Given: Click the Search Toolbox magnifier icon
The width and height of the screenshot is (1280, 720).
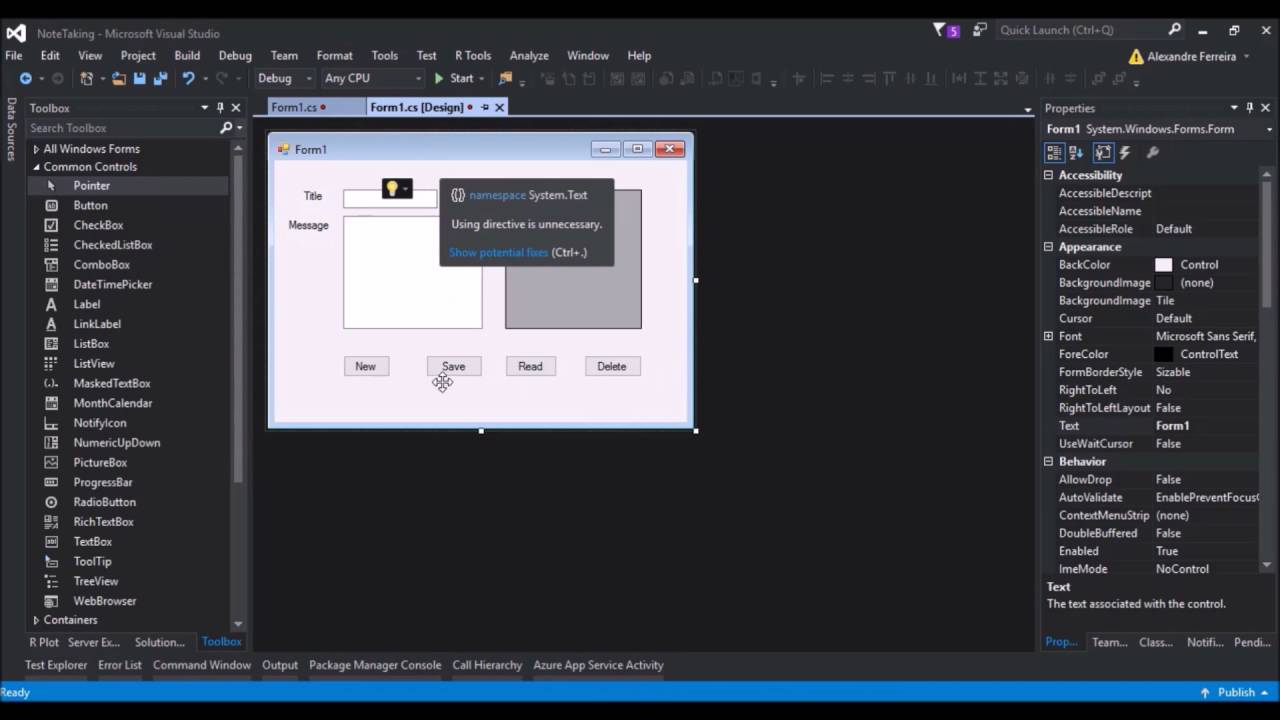Looking at the screenshot, I should 226,128.
